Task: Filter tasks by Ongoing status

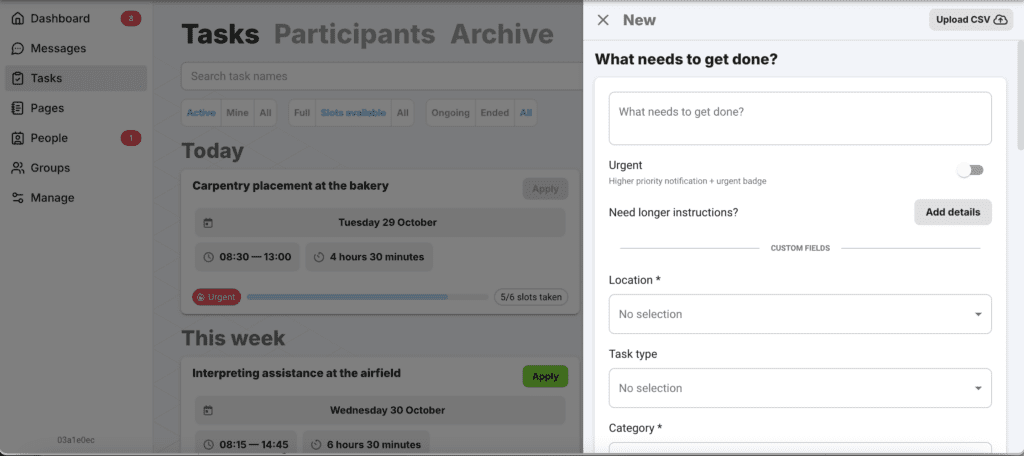Action: [450, 113]
